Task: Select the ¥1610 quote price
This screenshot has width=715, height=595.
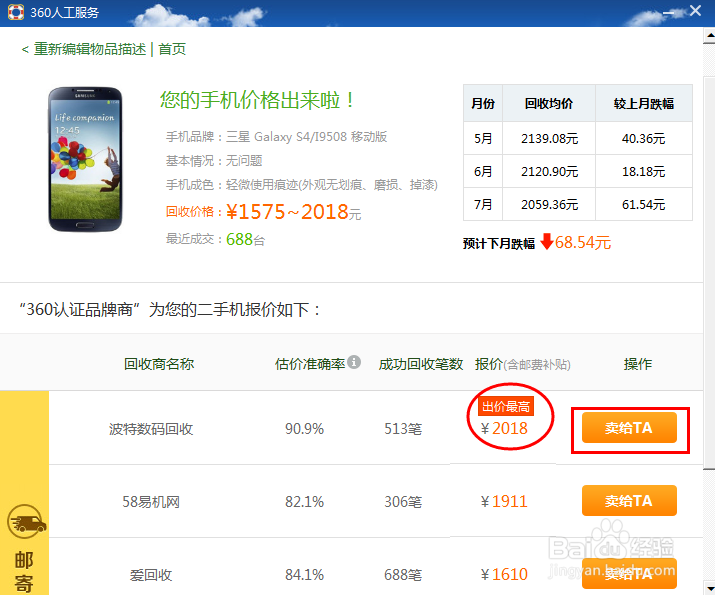Action: [504, 574]
